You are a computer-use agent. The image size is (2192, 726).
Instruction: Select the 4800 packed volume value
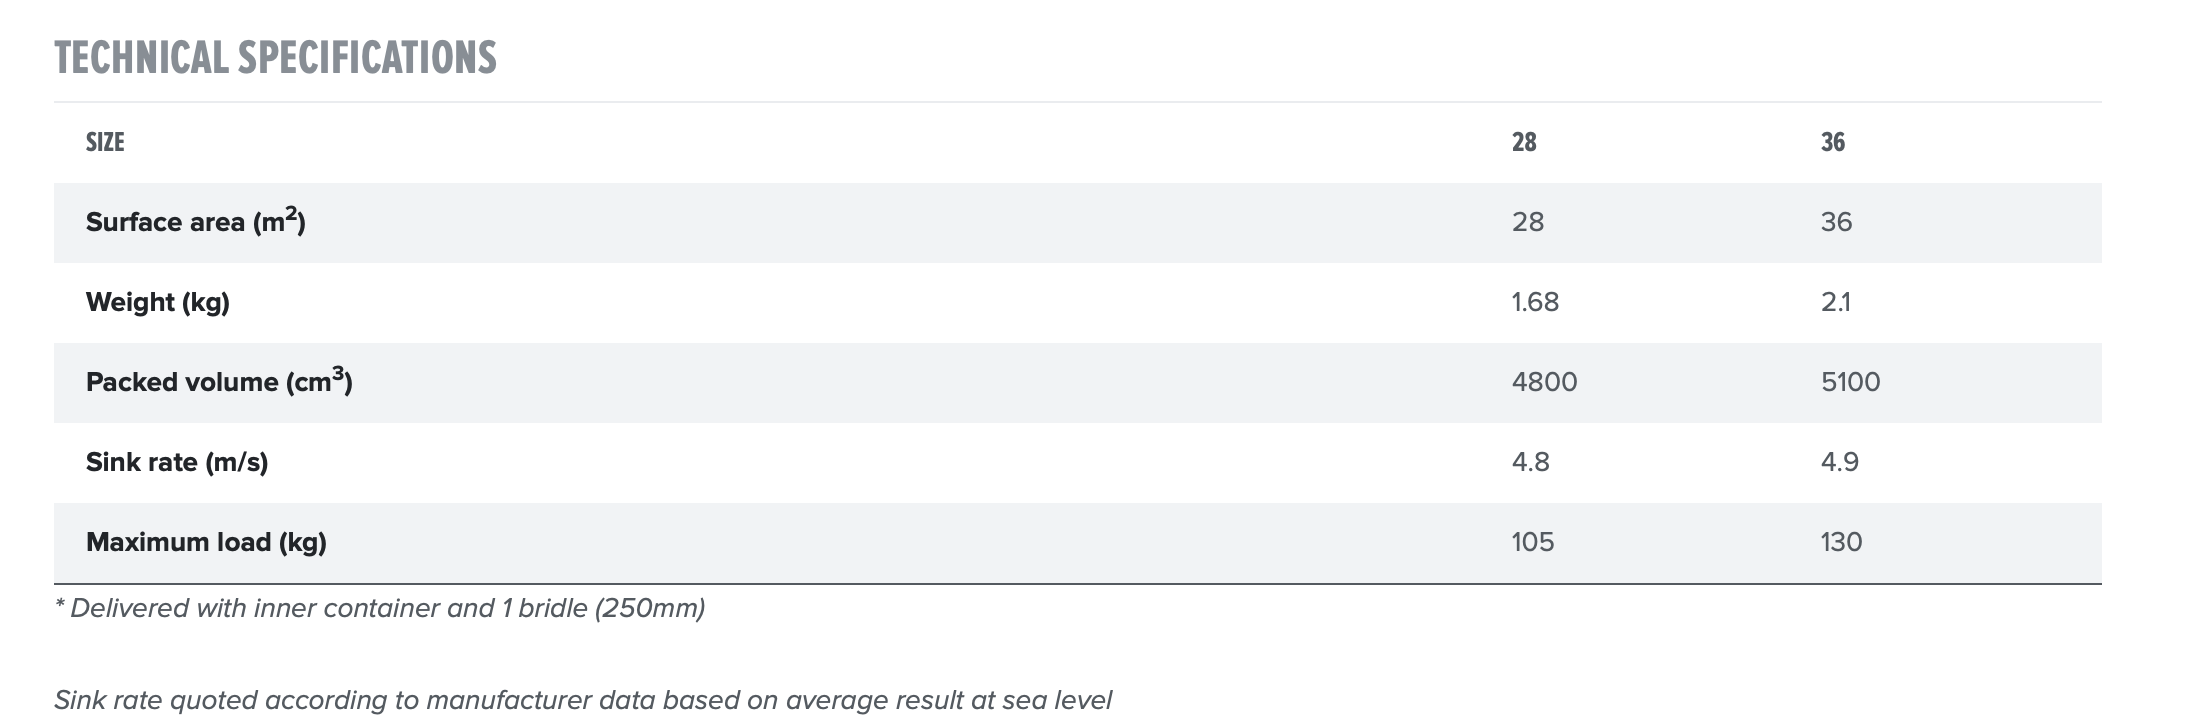point(1544,382)
